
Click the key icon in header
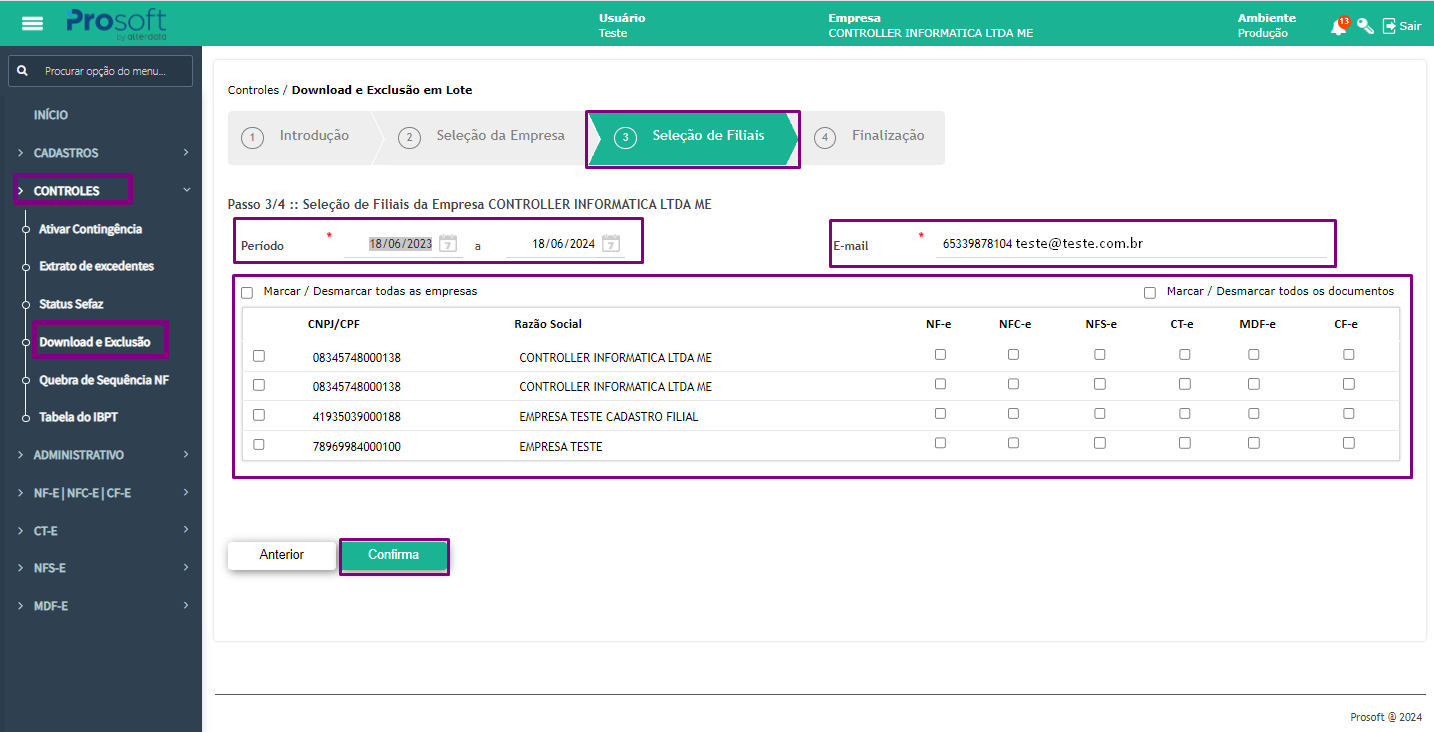pos(1365,27)
